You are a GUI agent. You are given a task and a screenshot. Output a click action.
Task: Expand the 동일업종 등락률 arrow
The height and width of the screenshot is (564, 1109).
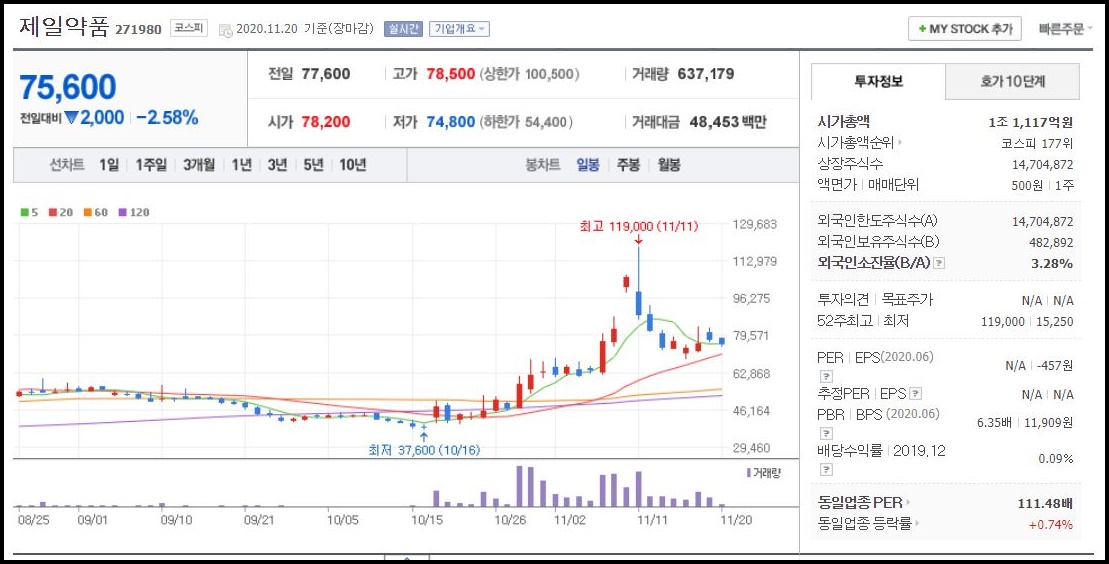coord(917,524)
